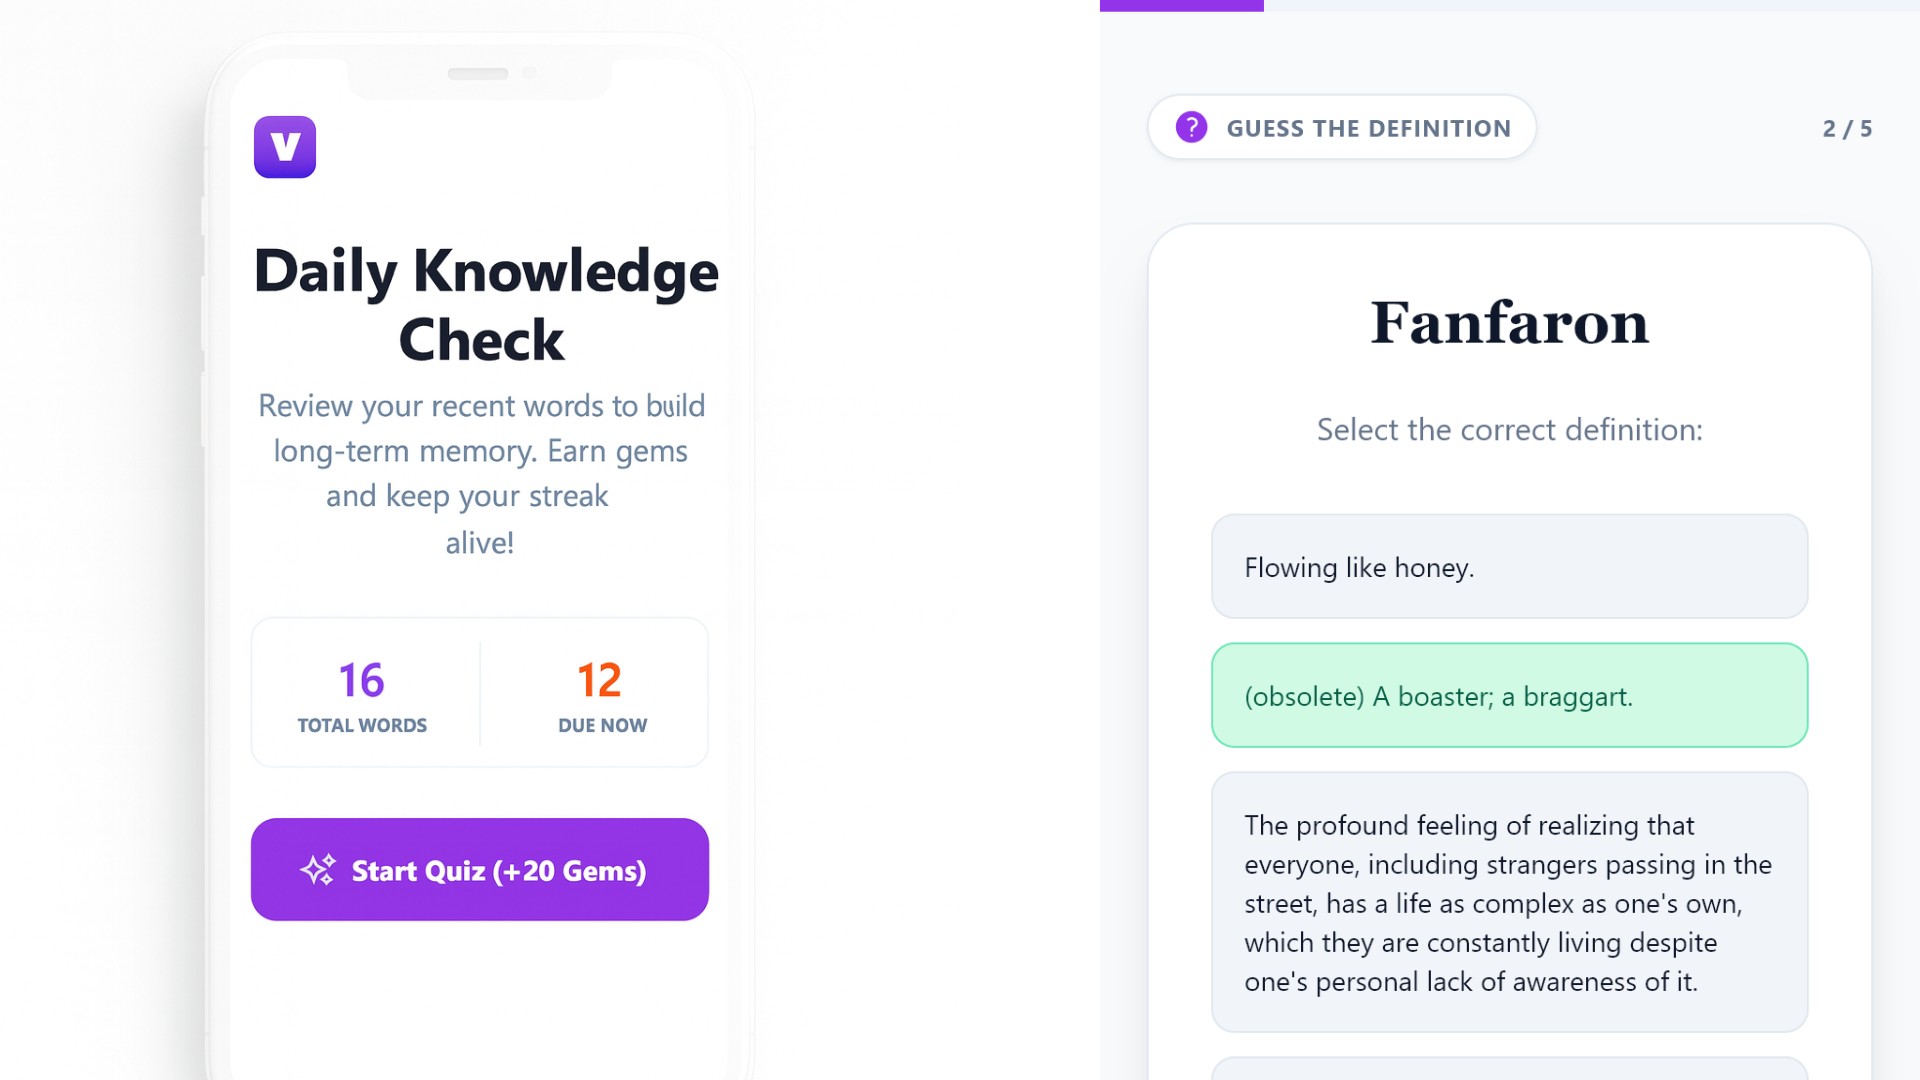Click the "Select the correct definition:" prompt
The height and width of the screenshot is (1080, 1920).
(1509, 430)
